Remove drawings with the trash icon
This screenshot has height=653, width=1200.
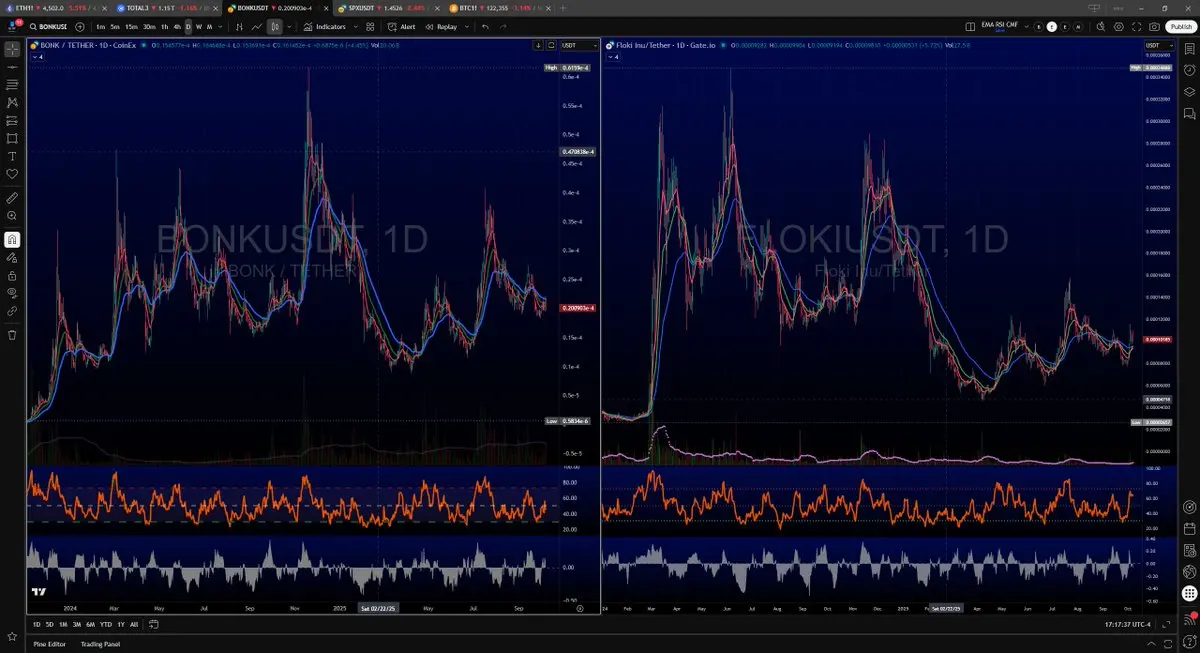12,335
